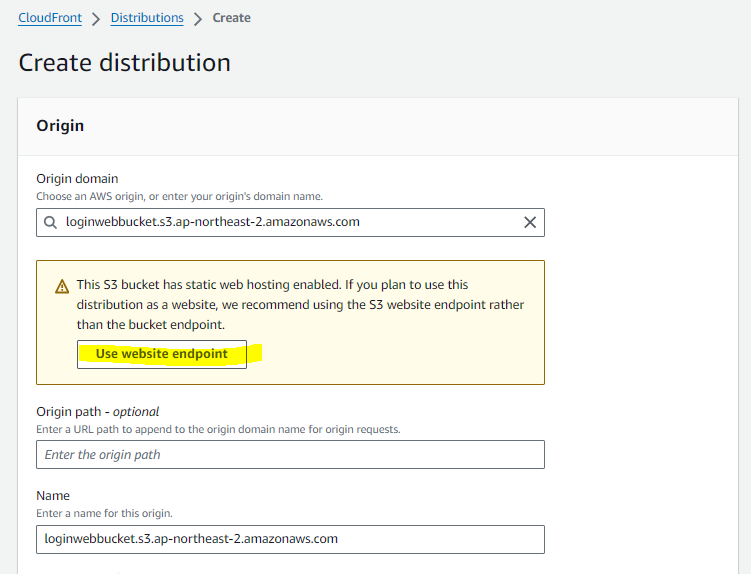The height and width of the screenshot is (574, 751).
Task: Select the Create breadcrumb text
Action: (x=231, y=18)
